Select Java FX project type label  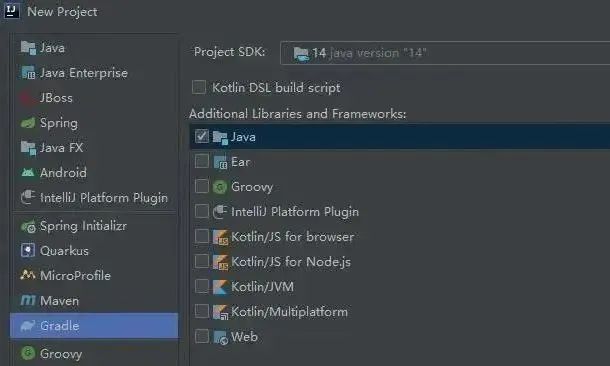61,148
